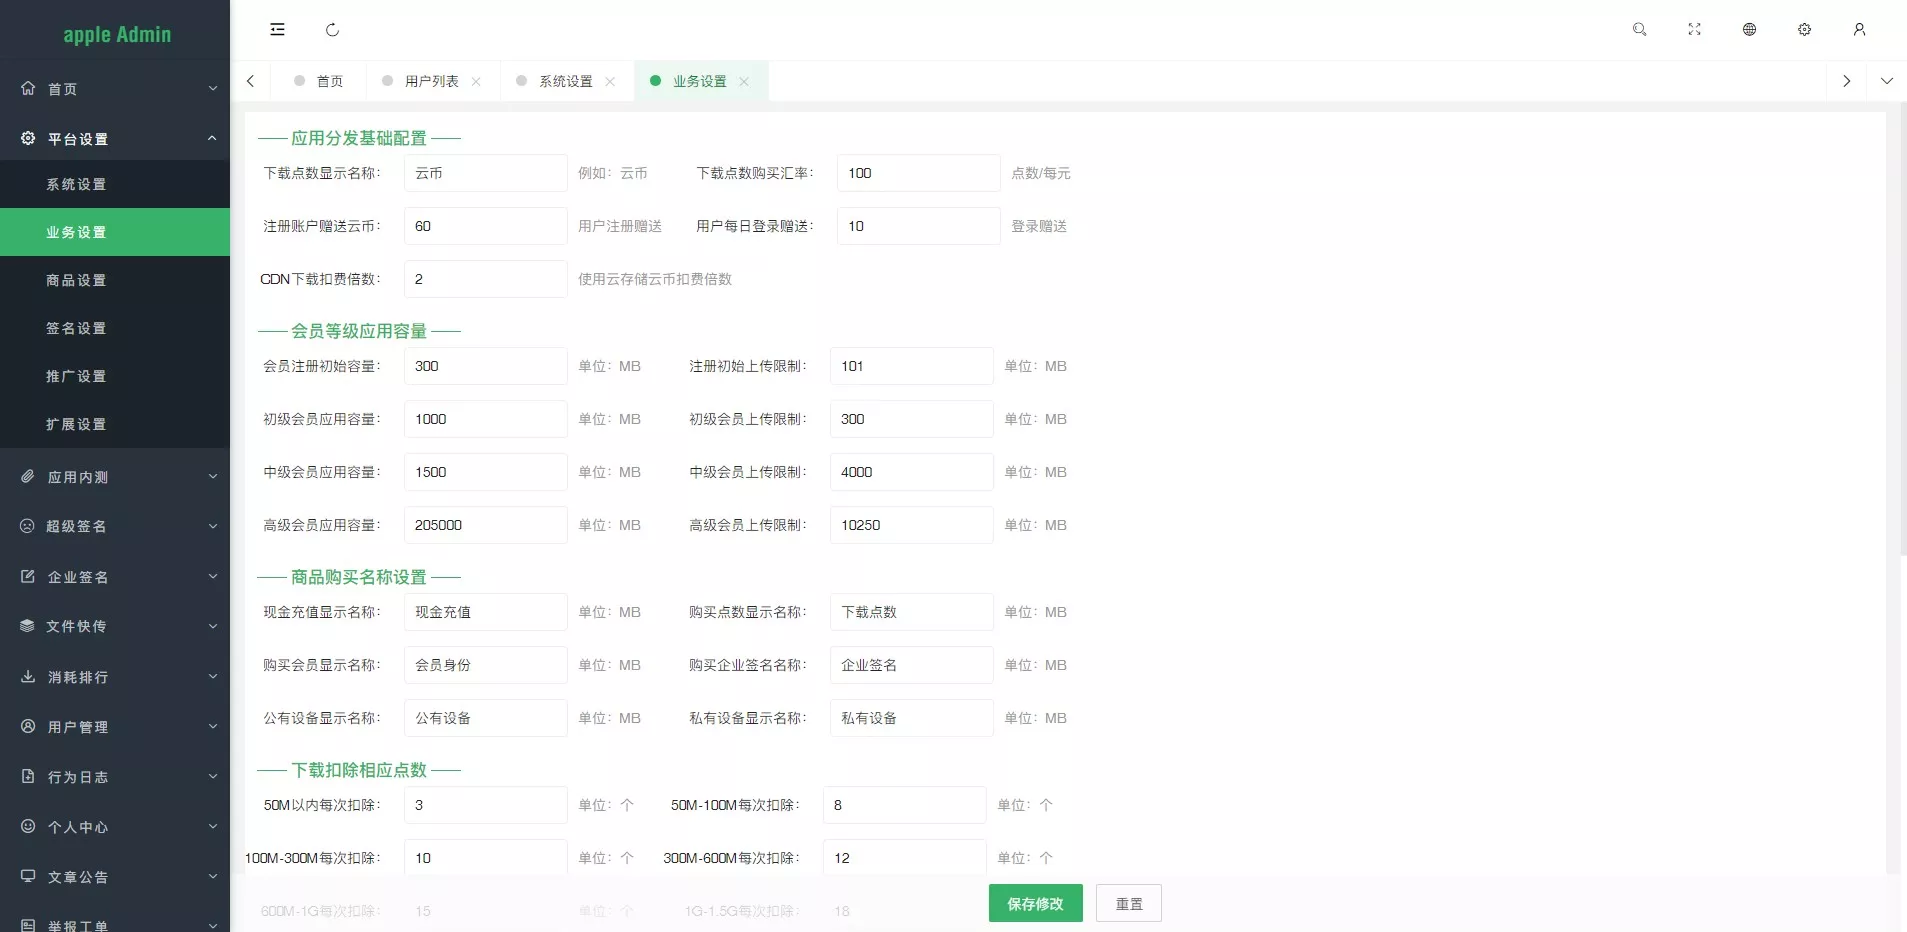Open 扩展设置 in the sidebar
Image resolution: width=1907 pixels, height=932 pixels.
coord(115,424)
